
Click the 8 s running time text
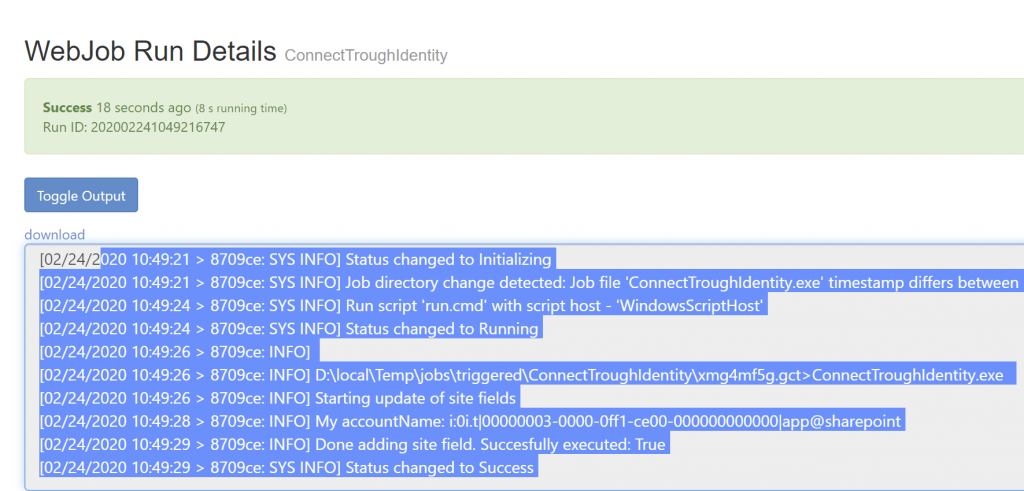[241, 108]
